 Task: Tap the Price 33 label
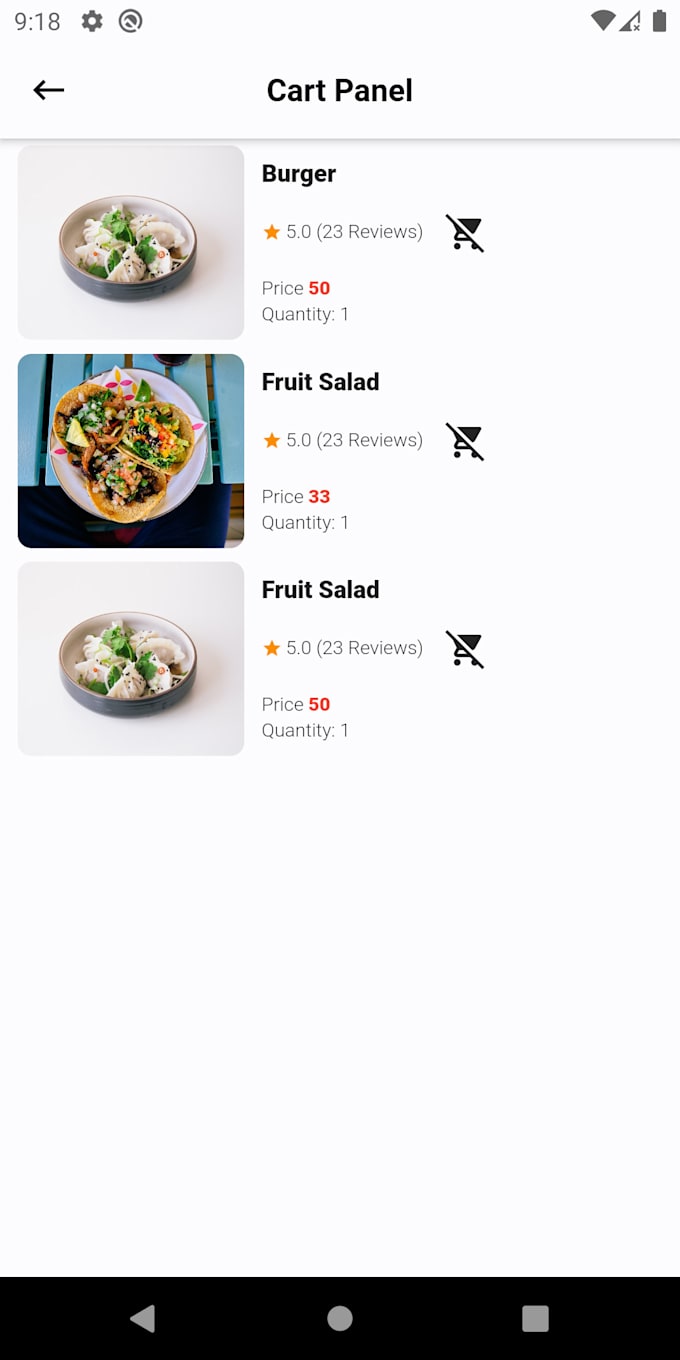[x=296, y=496]
